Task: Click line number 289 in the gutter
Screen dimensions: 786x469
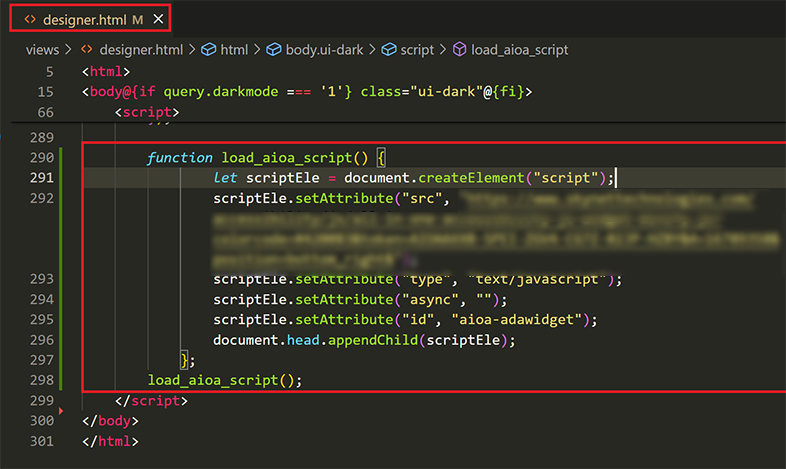Action: pyautogui.click(x=42, y=137)
